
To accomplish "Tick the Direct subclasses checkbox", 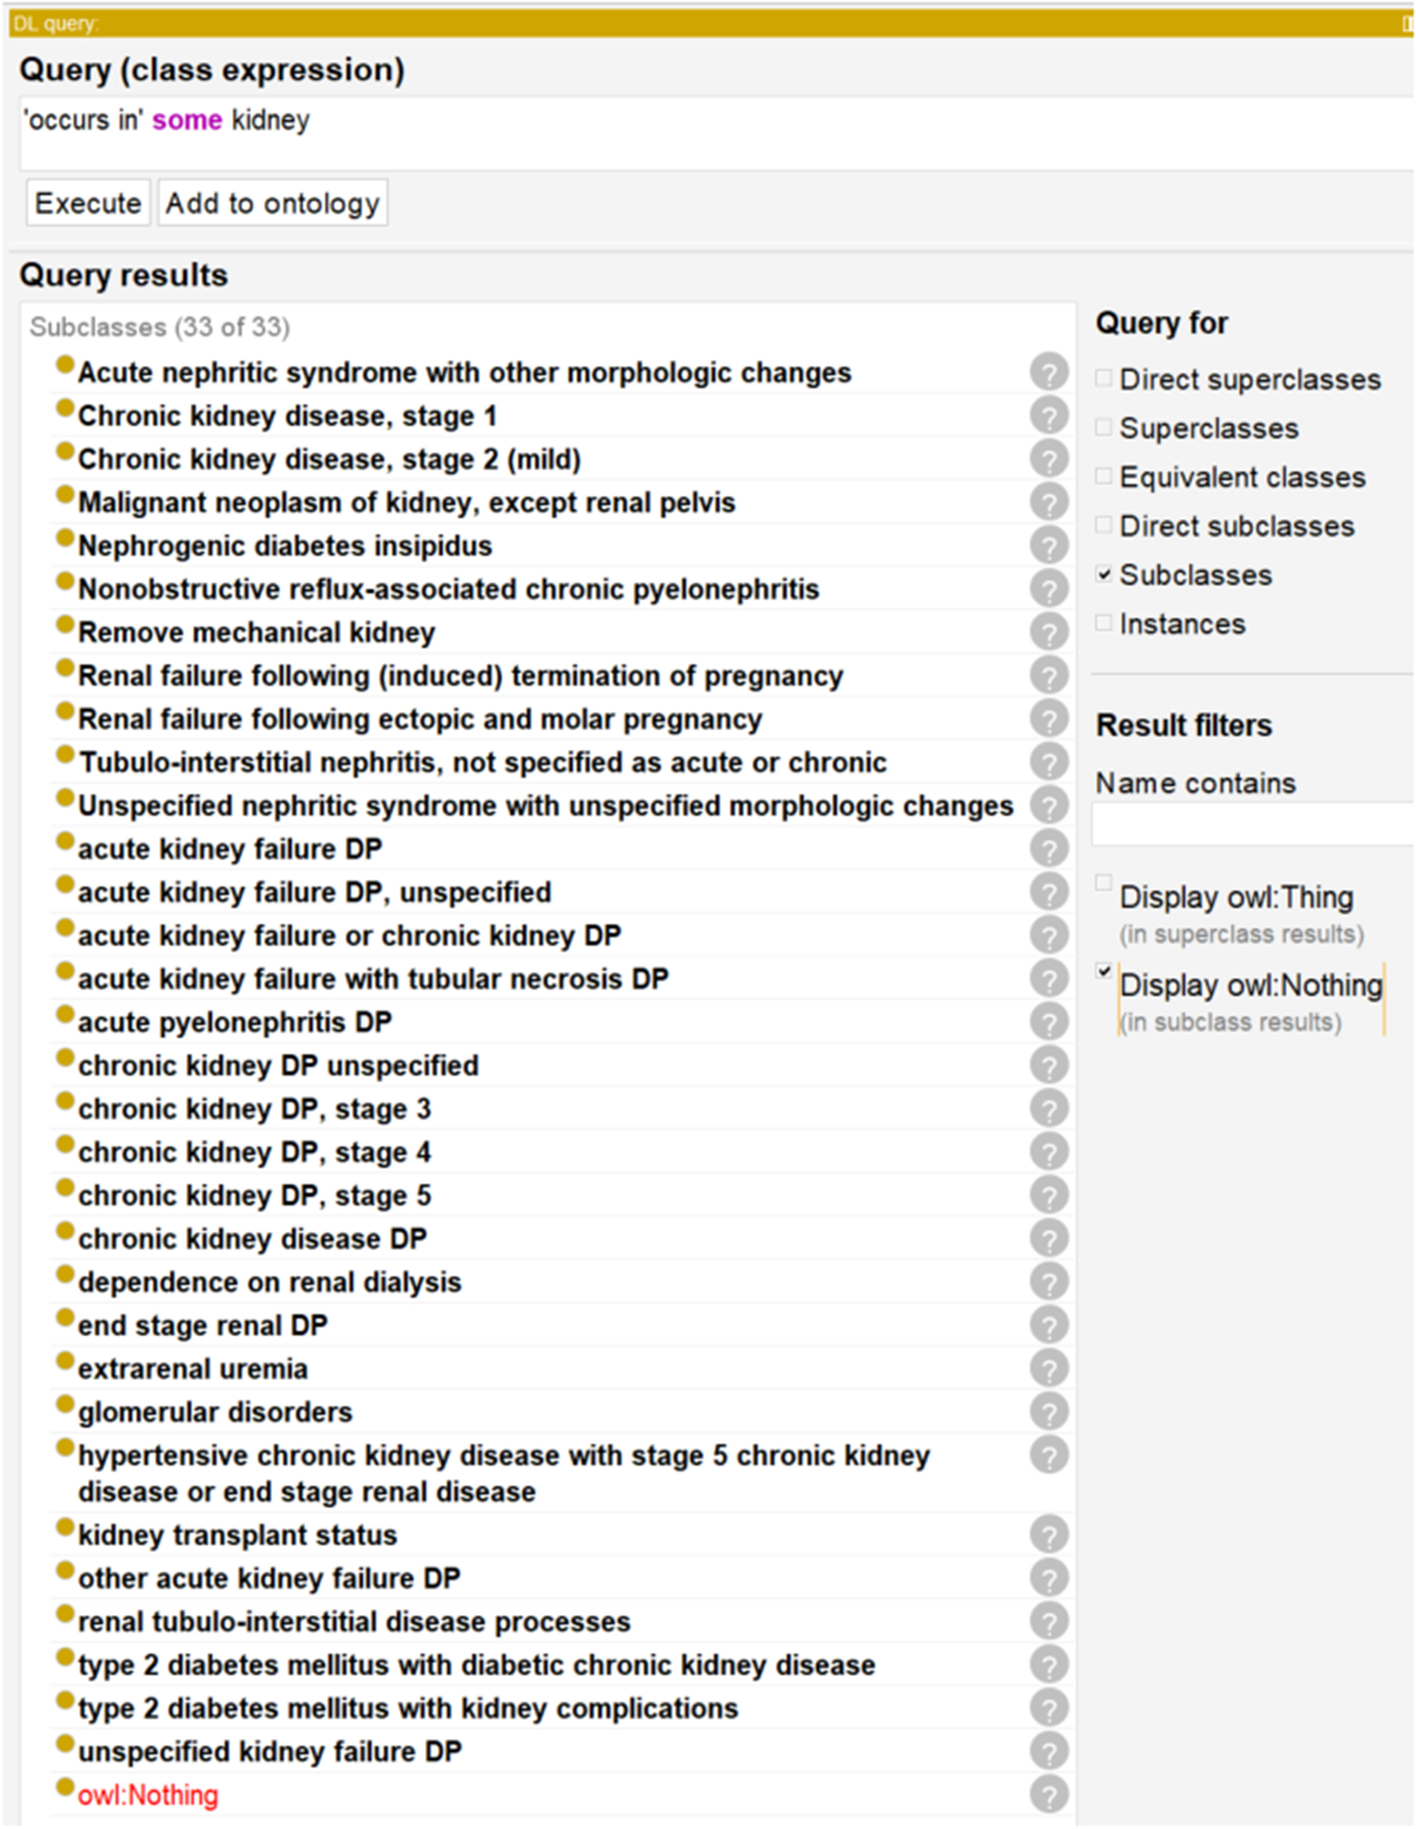I will coord(1103,525).
